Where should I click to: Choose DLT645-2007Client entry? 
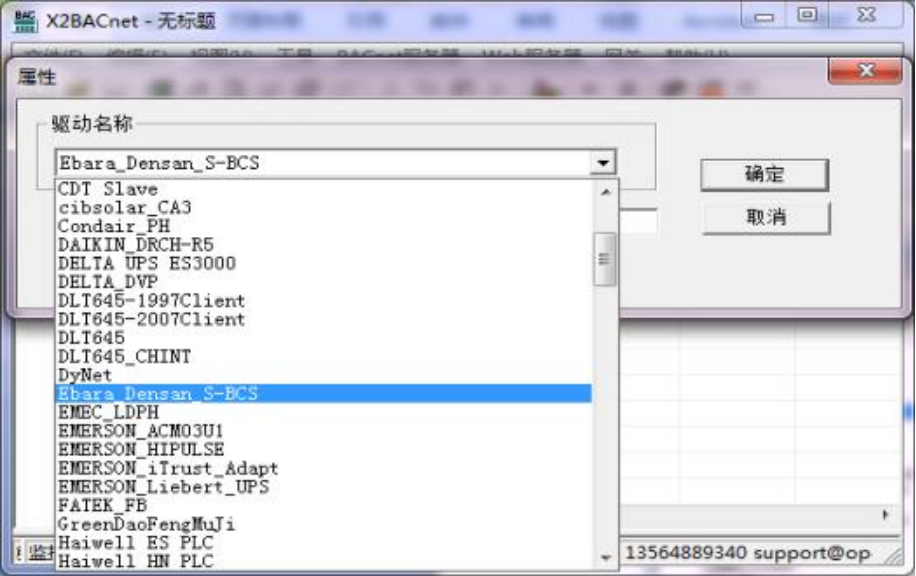(x=324, y=320)
